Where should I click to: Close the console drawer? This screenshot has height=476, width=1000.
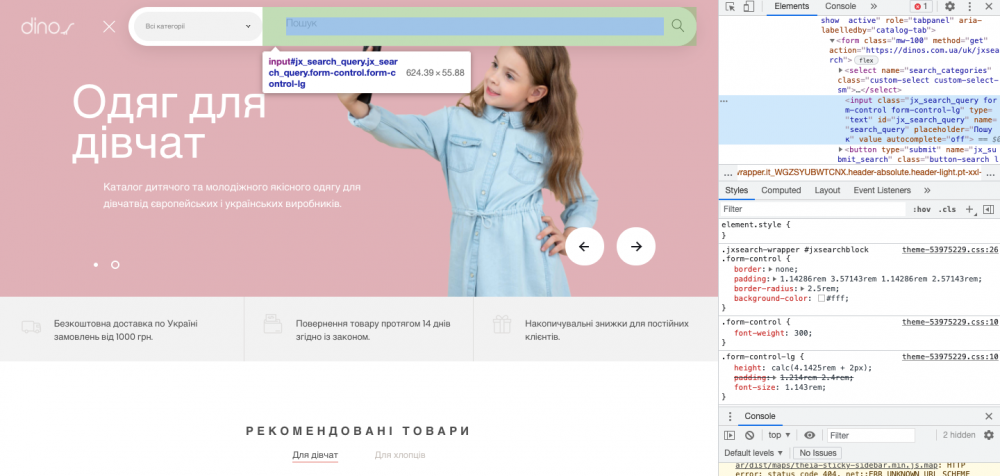989,416
